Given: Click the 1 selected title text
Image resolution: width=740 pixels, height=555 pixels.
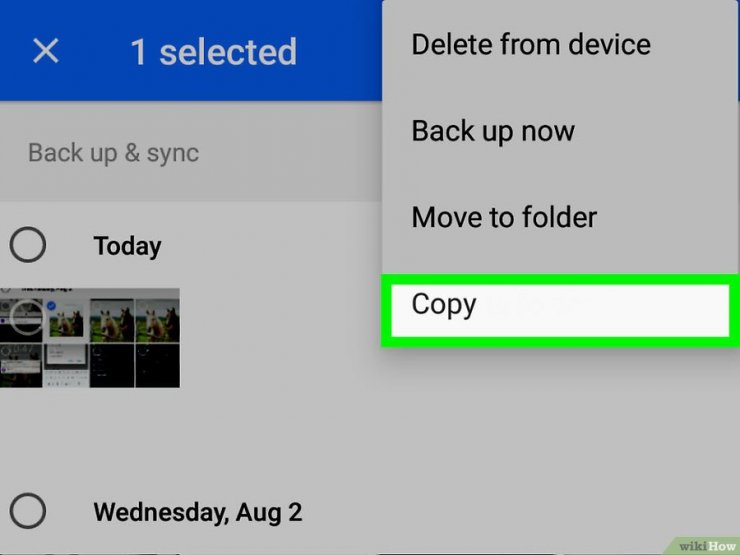Looking at the screenshot, I should click(x=214, y=51).
